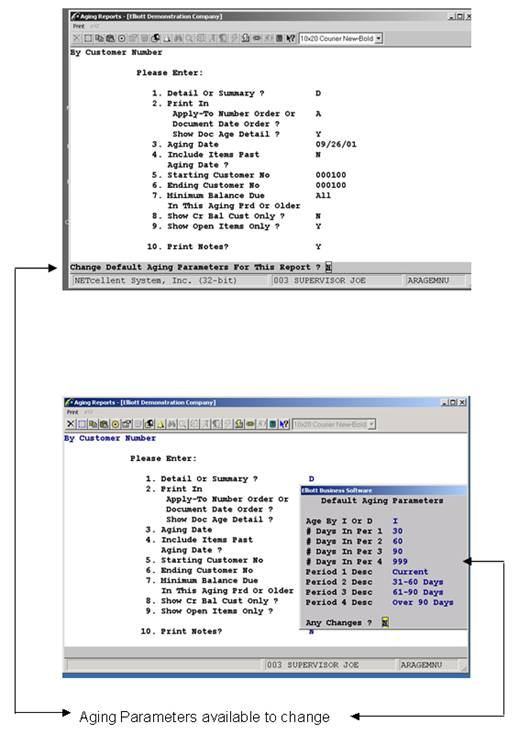Click the Default Aging Parameters heading in popup
Screen dimensions: 519x734
(x=382, y=501)
